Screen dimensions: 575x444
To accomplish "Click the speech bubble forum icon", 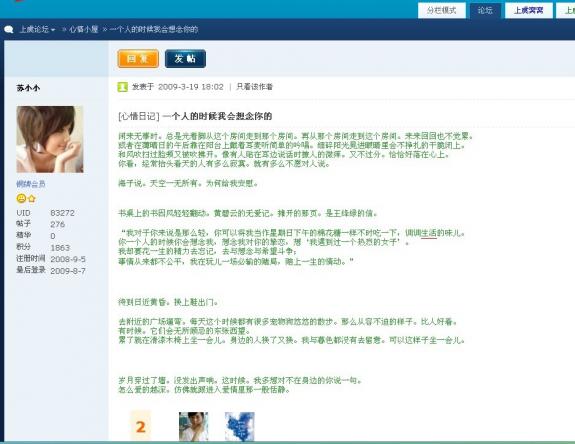I will (x=9, y=30).
